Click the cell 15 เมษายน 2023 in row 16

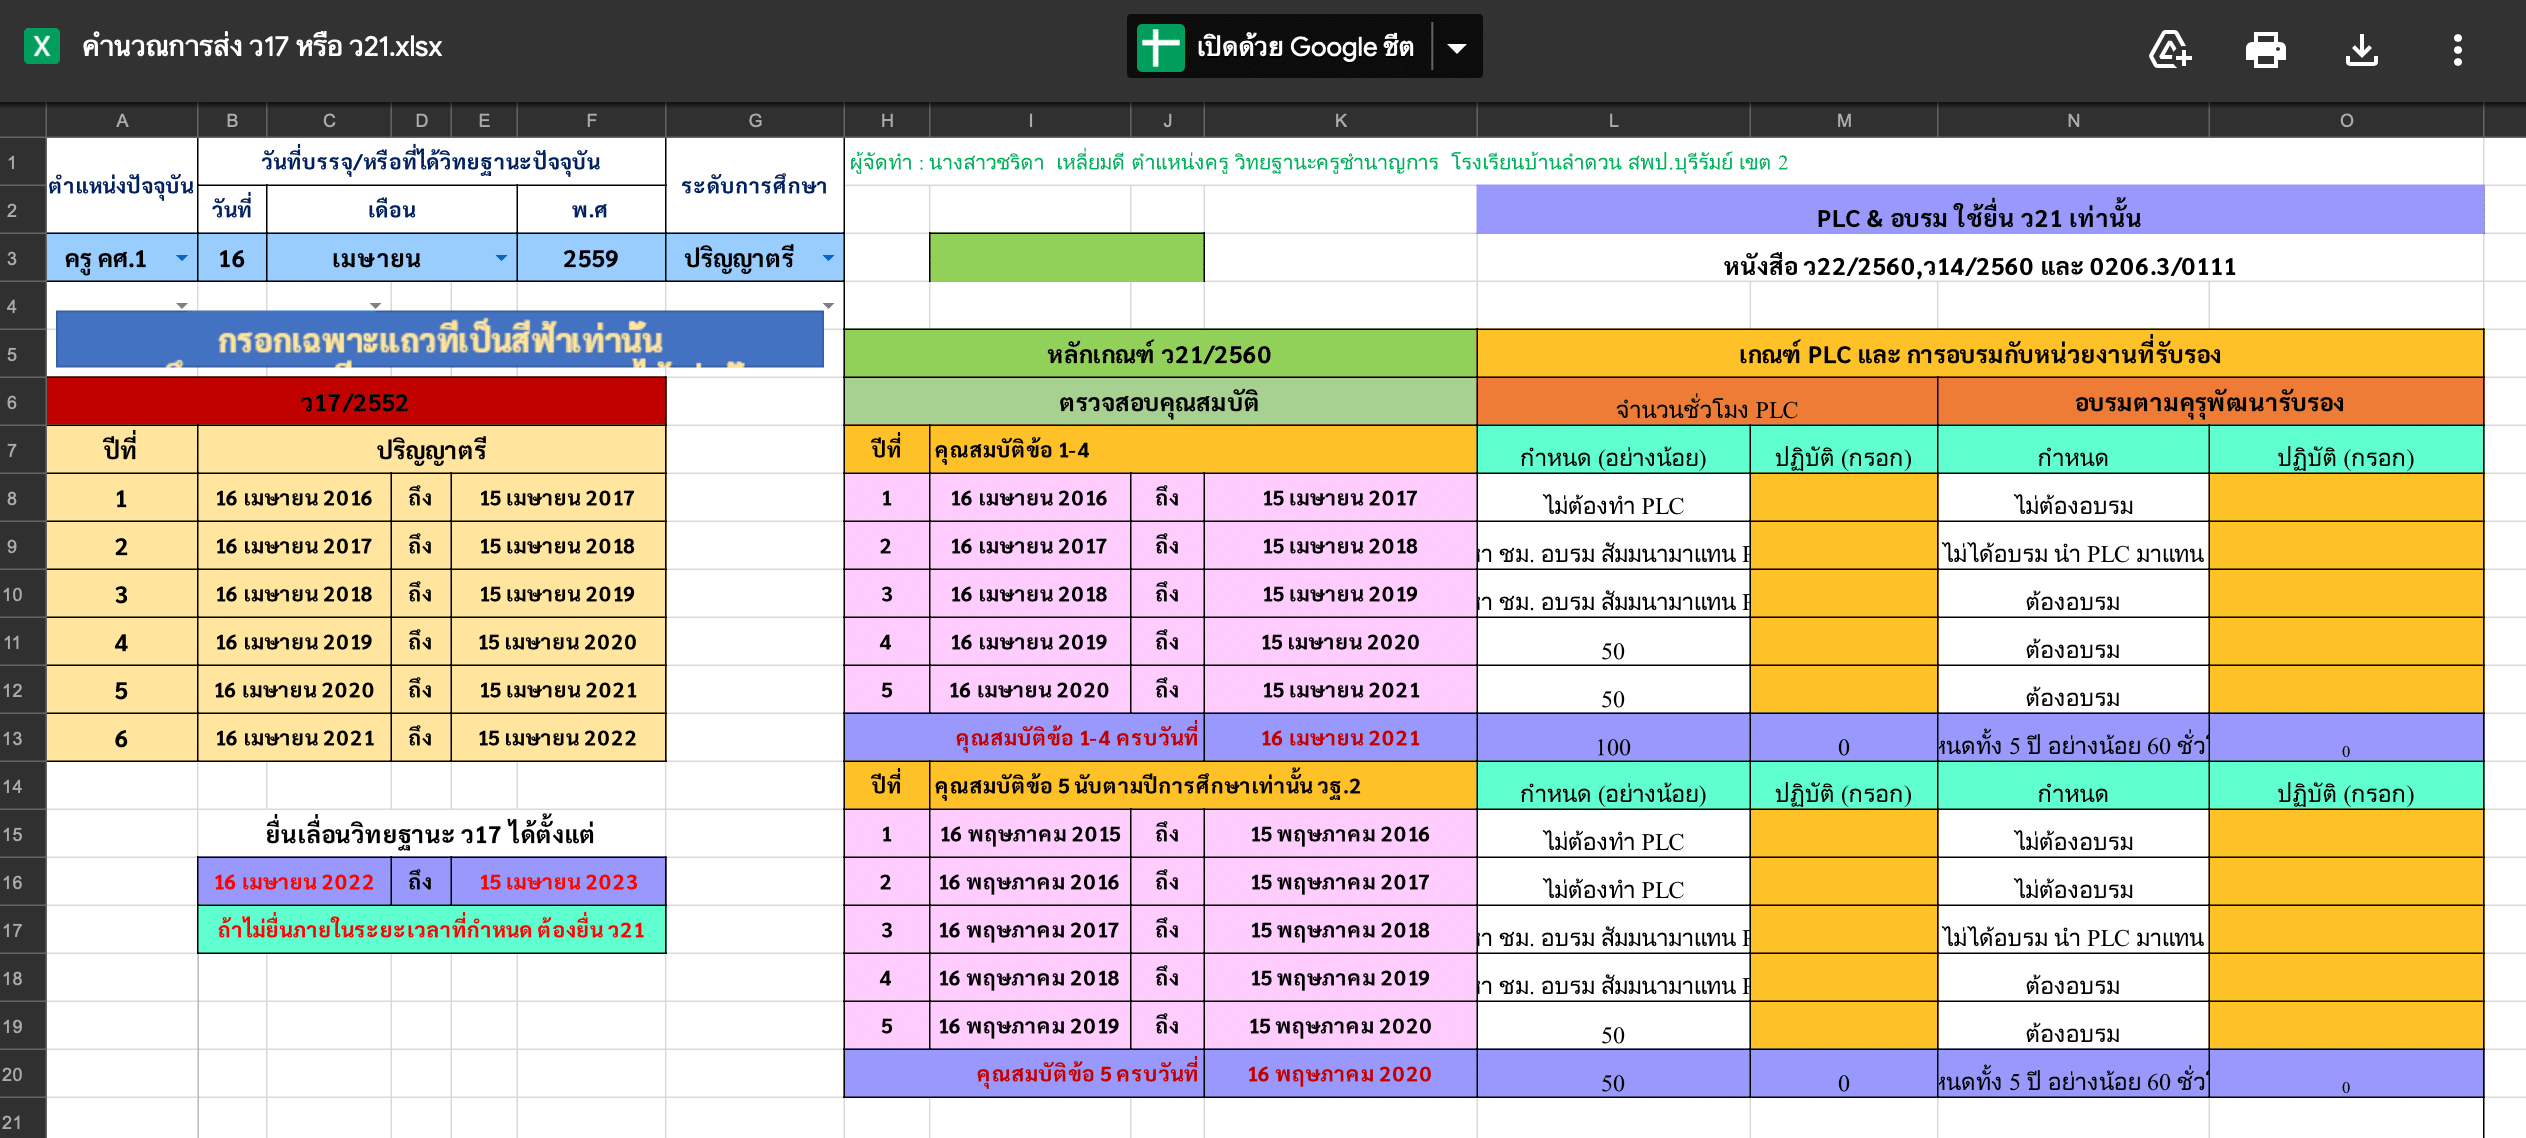[558, 882]
